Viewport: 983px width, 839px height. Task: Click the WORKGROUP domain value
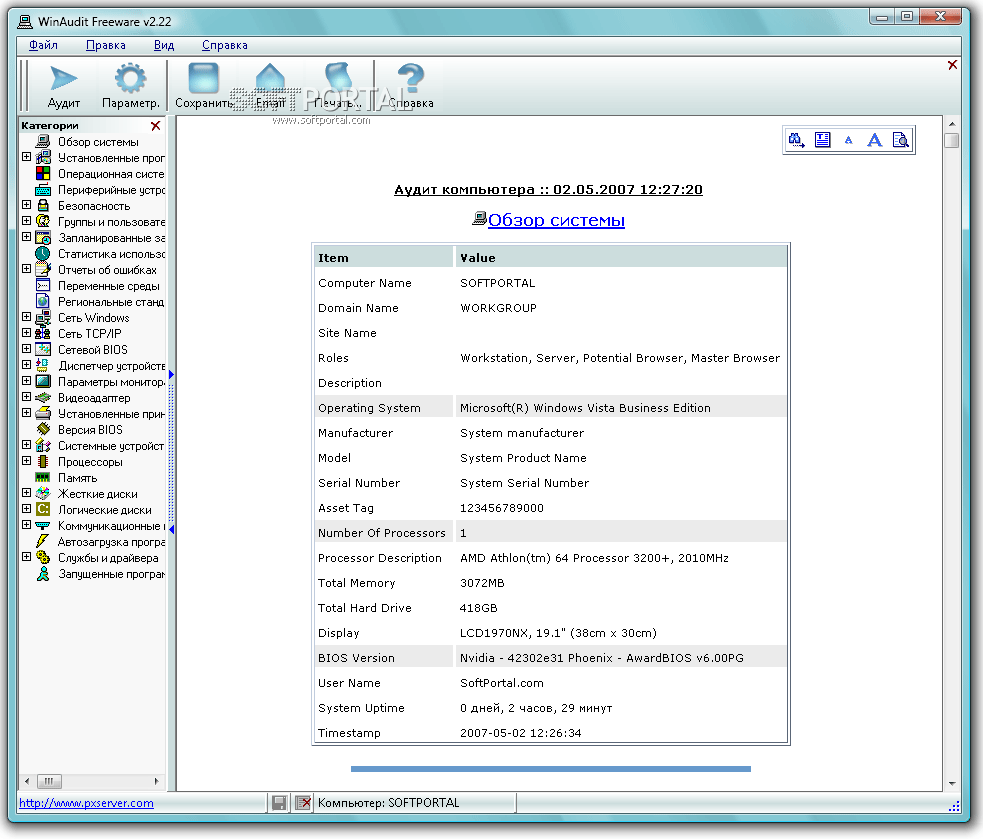[x=498, y=308]
